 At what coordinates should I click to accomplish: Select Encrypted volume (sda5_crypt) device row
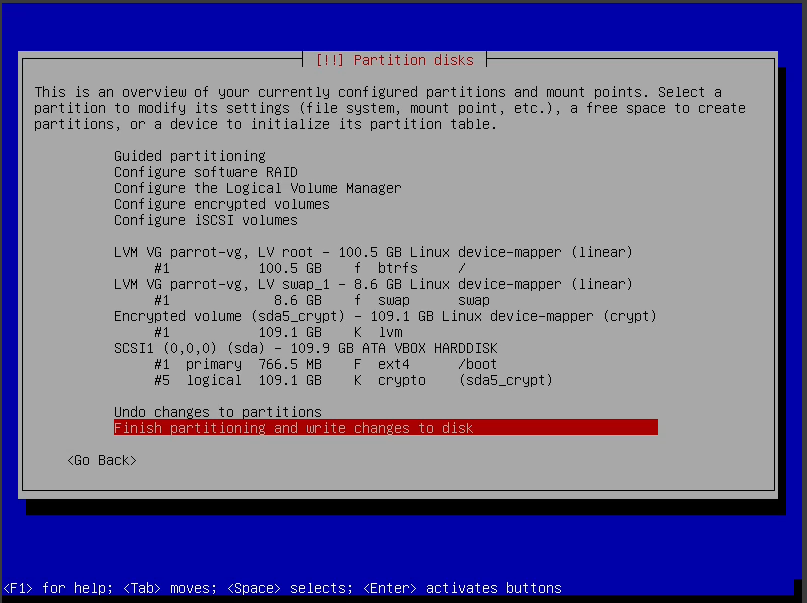click(x=385, y=316)
